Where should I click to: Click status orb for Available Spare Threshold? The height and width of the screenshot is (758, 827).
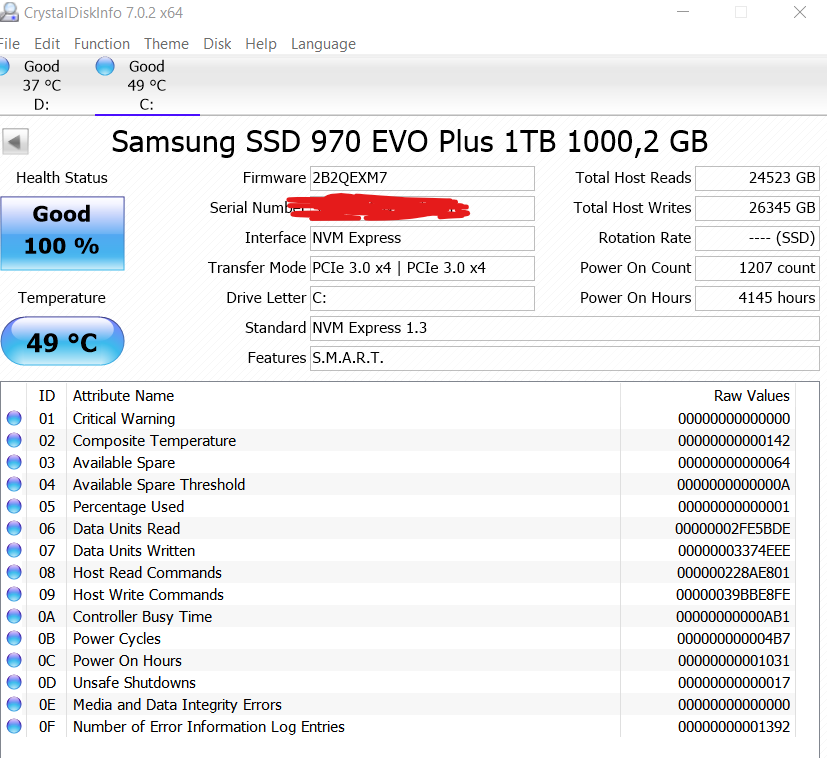(x=14, y=484)
